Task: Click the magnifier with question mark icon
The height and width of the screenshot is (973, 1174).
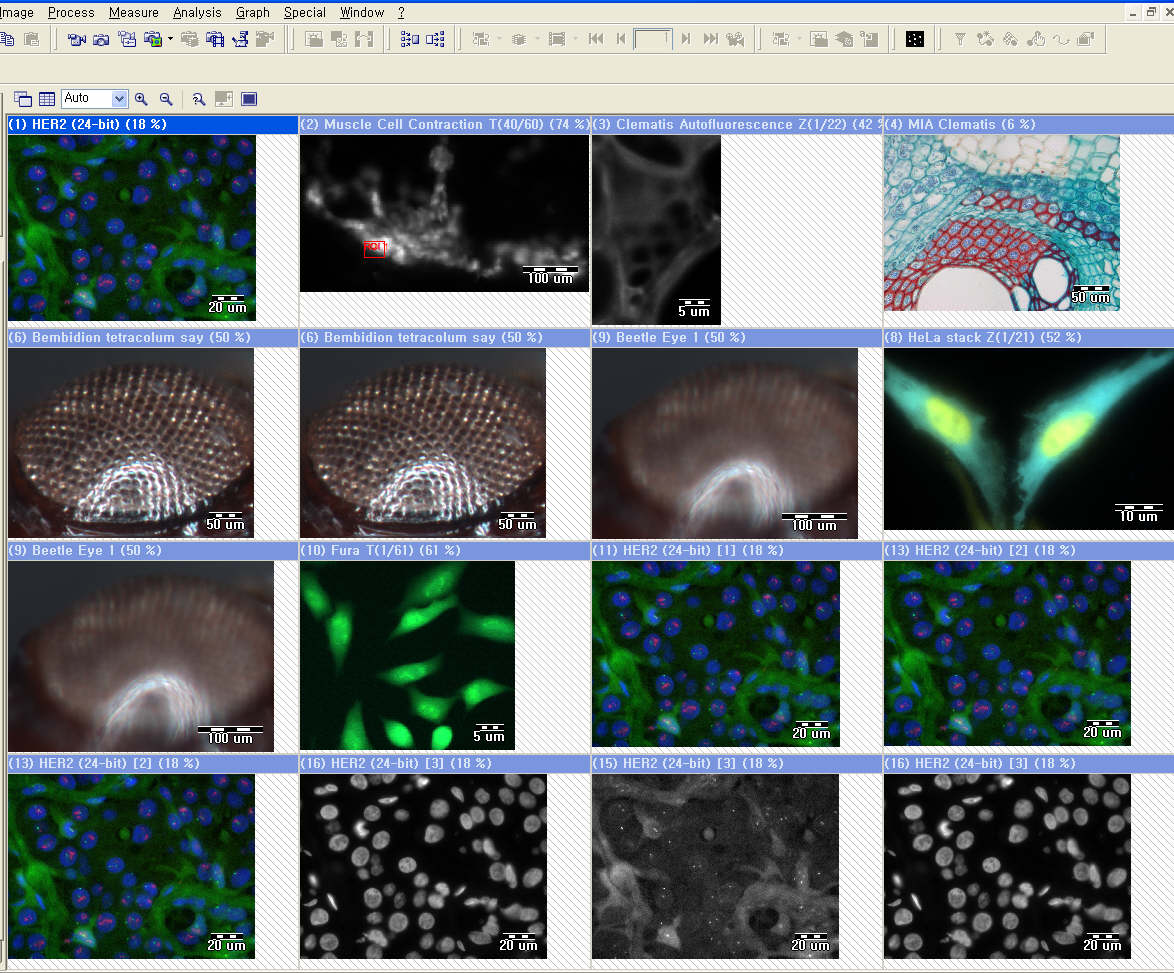Action: point(199,99)
